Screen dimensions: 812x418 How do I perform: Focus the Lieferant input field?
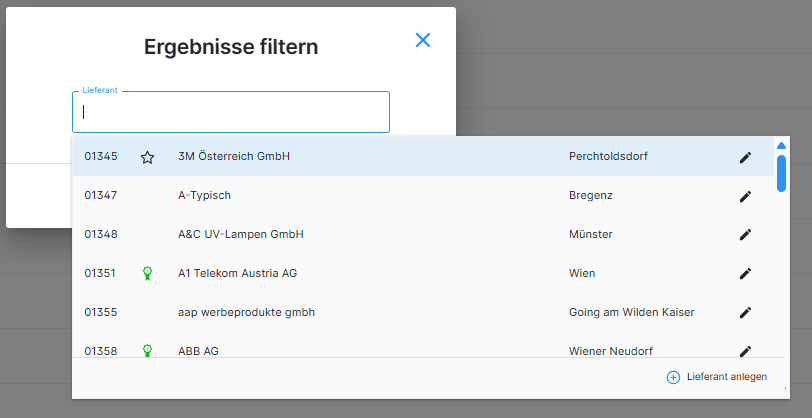pos(230,113)
